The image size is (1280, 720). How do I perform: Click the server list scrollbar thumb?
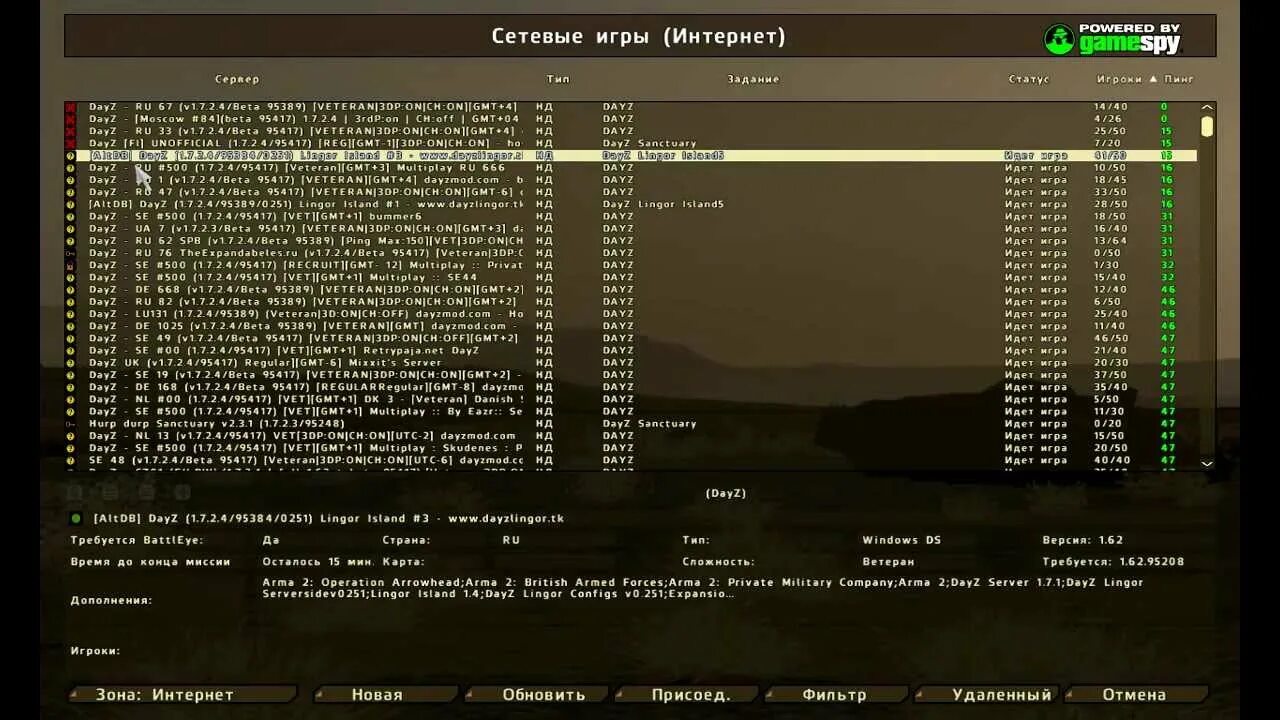1207,126
